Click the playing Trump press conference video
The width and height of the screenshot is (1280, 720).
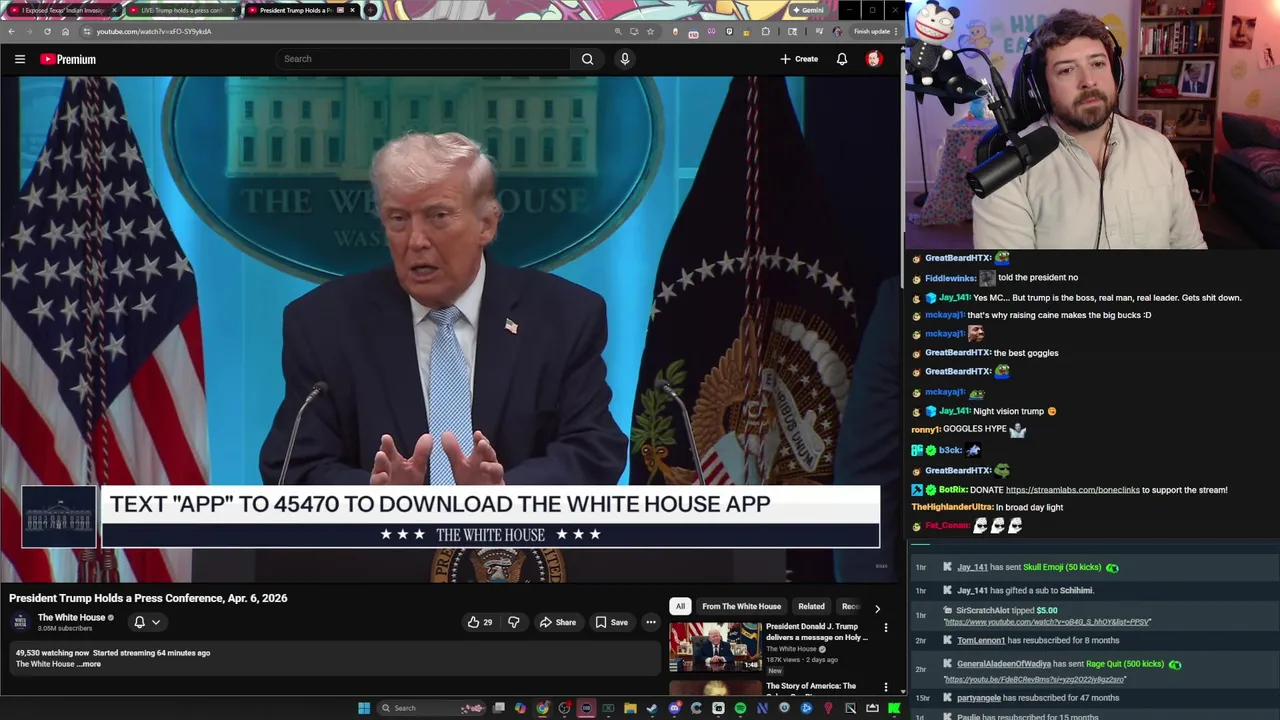(x=450, y=330)
